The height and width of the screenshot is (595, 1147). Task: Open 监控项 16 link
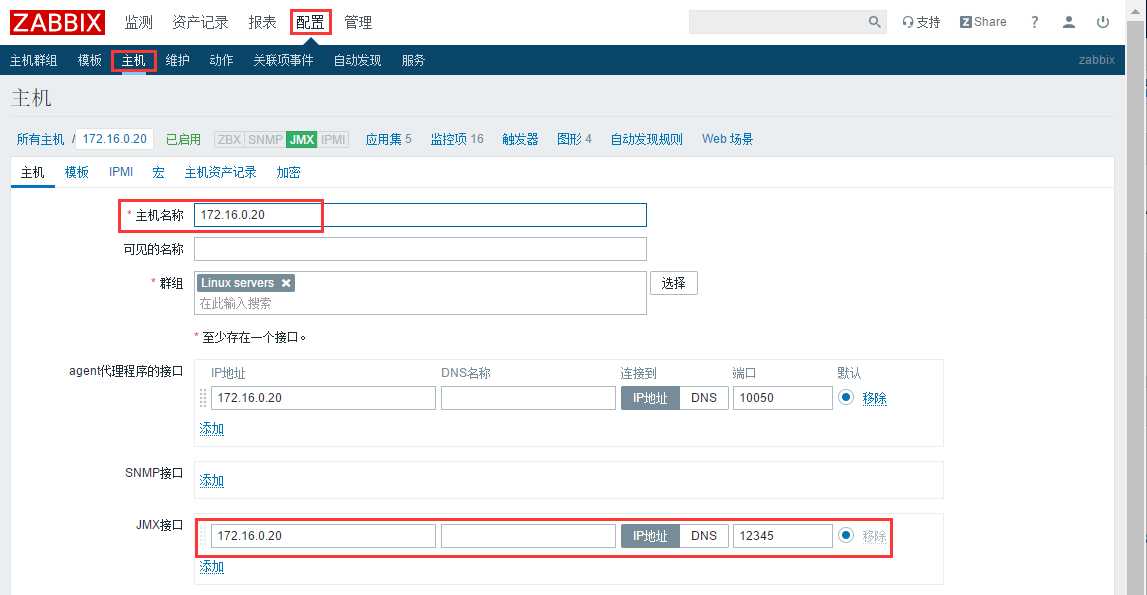(x=457, y=139)
